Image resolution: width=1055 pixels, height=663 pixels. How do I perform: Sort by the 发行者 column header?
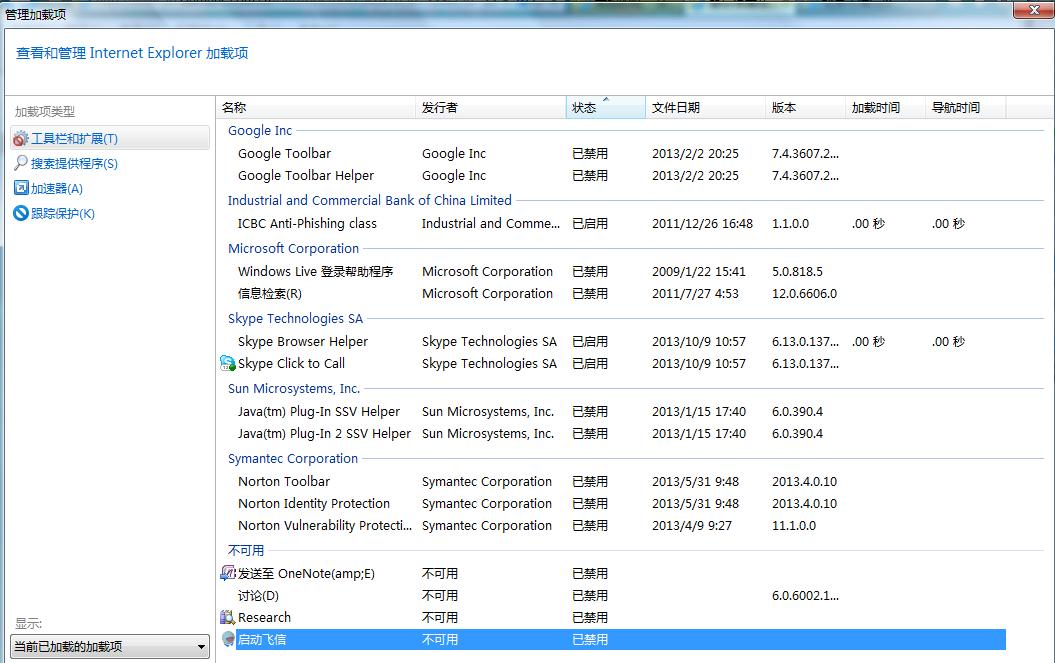(490, 108)
